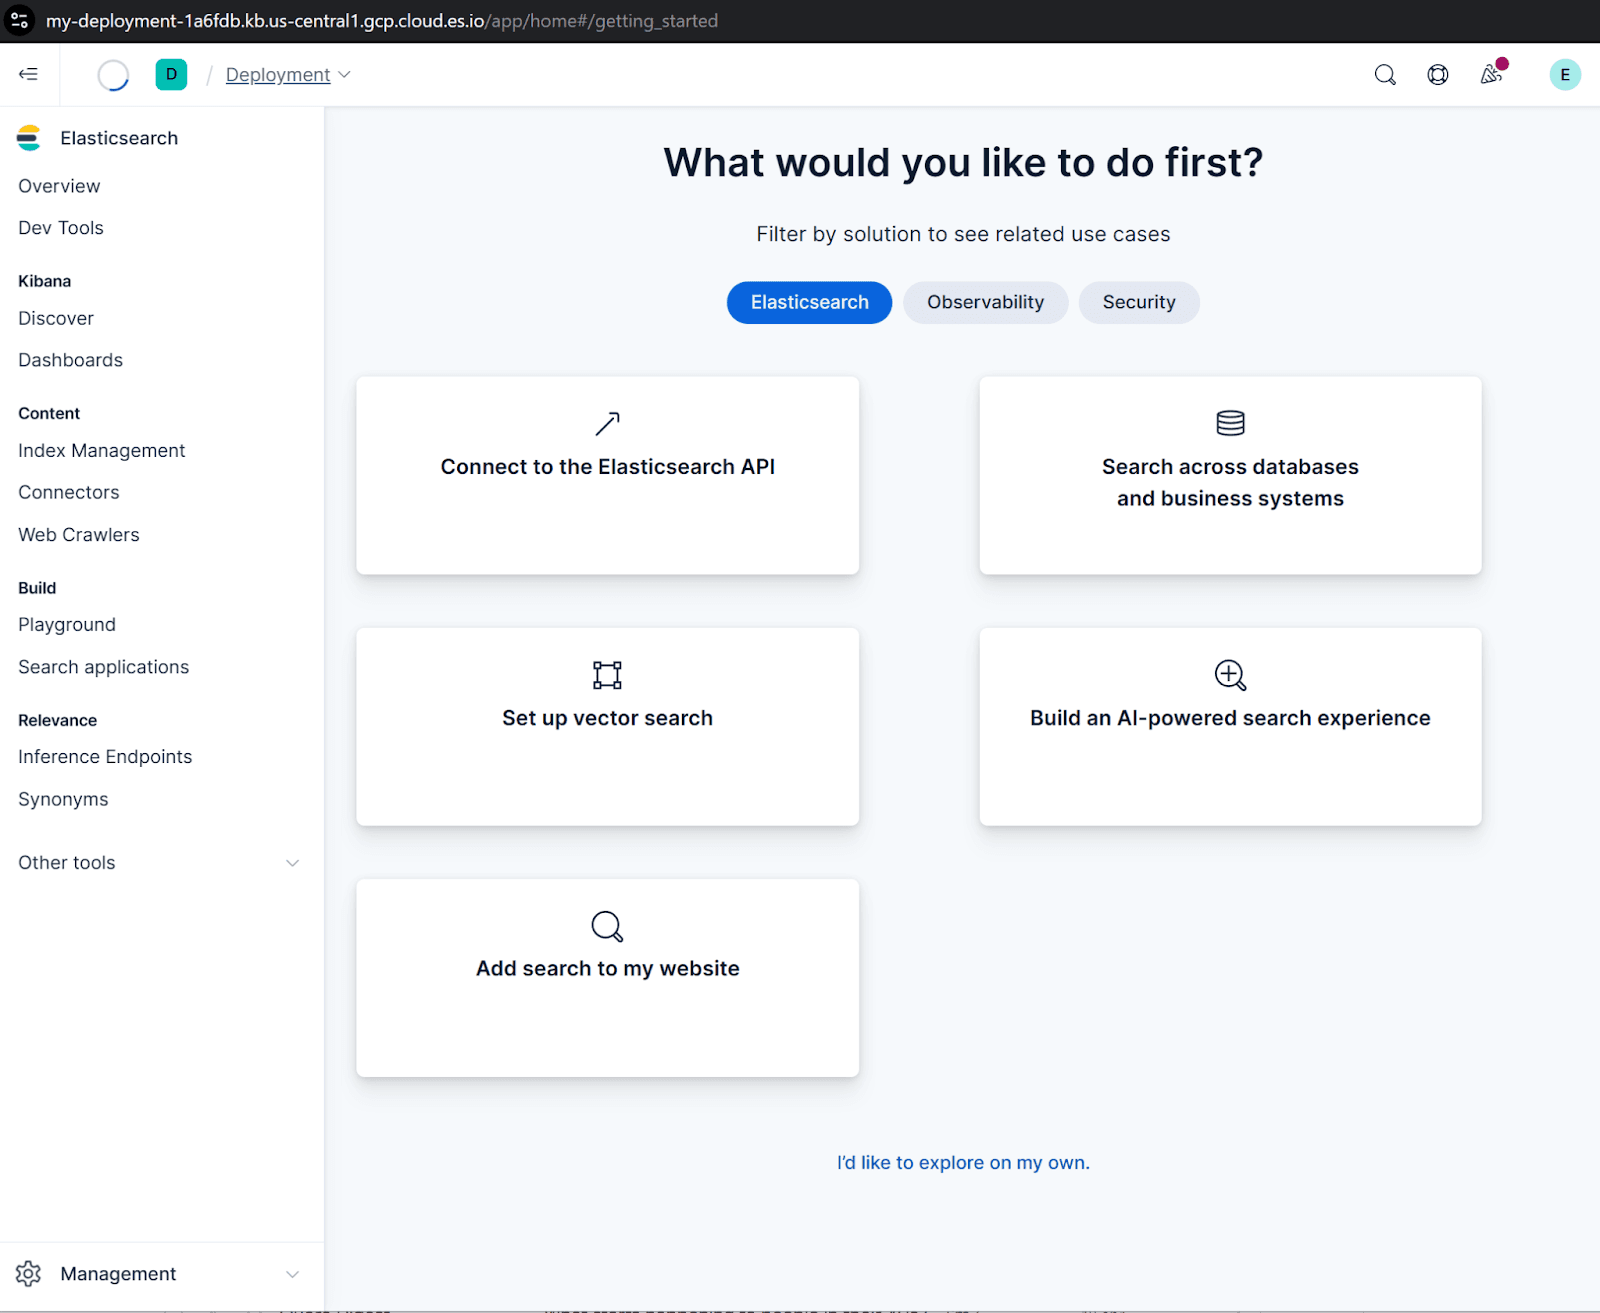Filter use cases by Security
This screenshot has width=1600, height=1313.
[x=1139, y=302]
